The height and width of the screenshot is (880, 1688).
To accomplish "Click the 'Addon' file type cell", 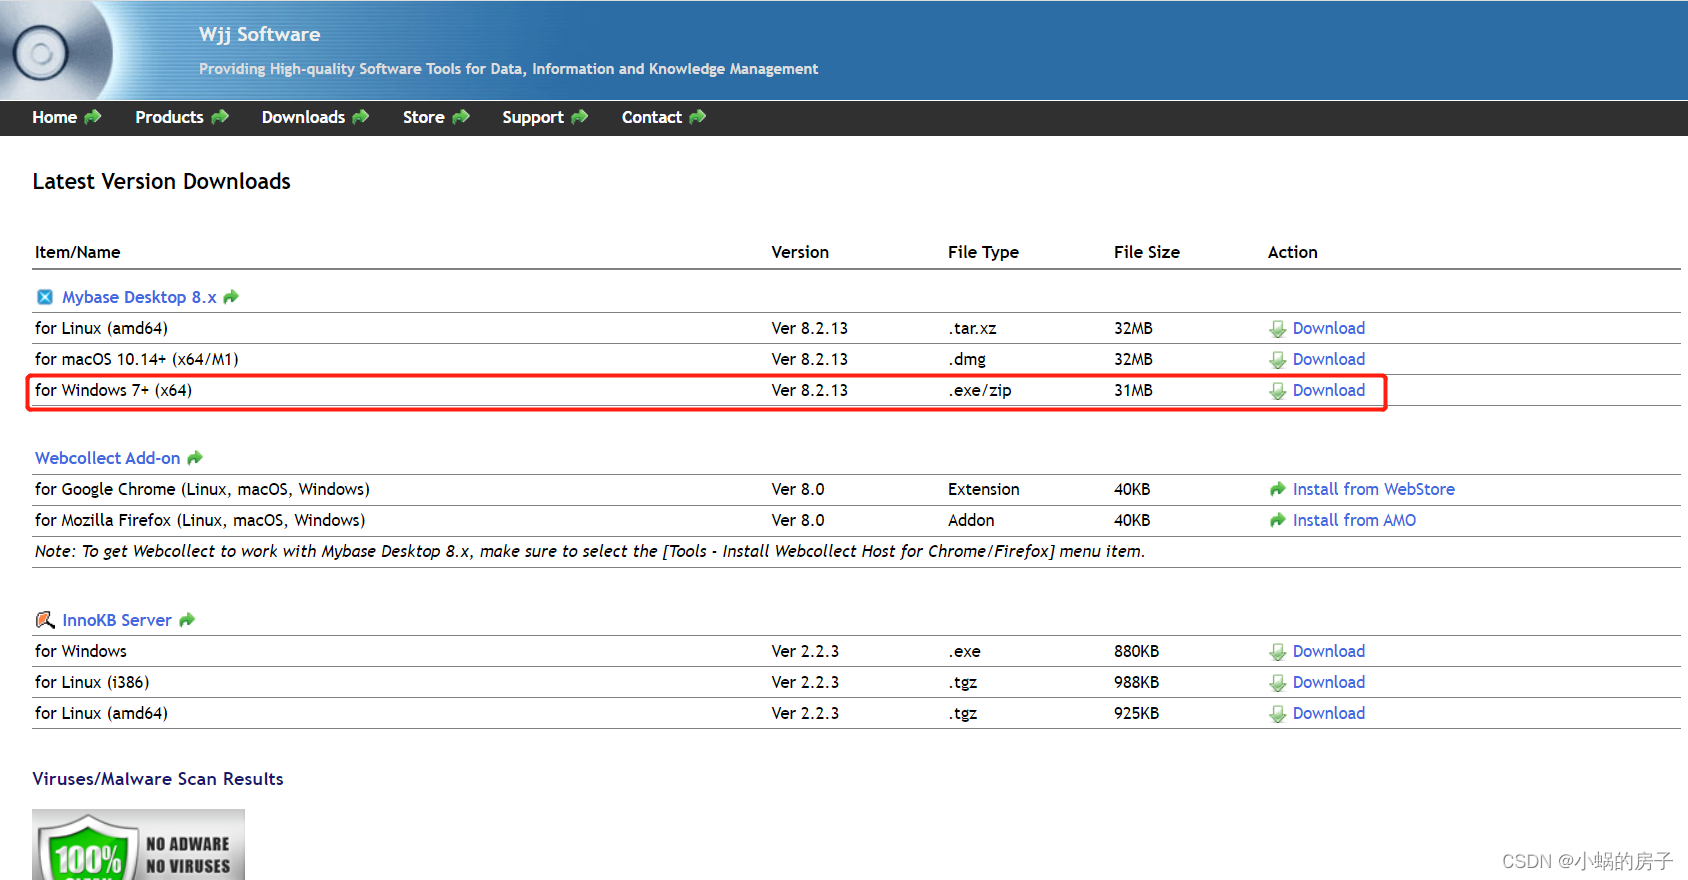I will [x=971, y=520].
